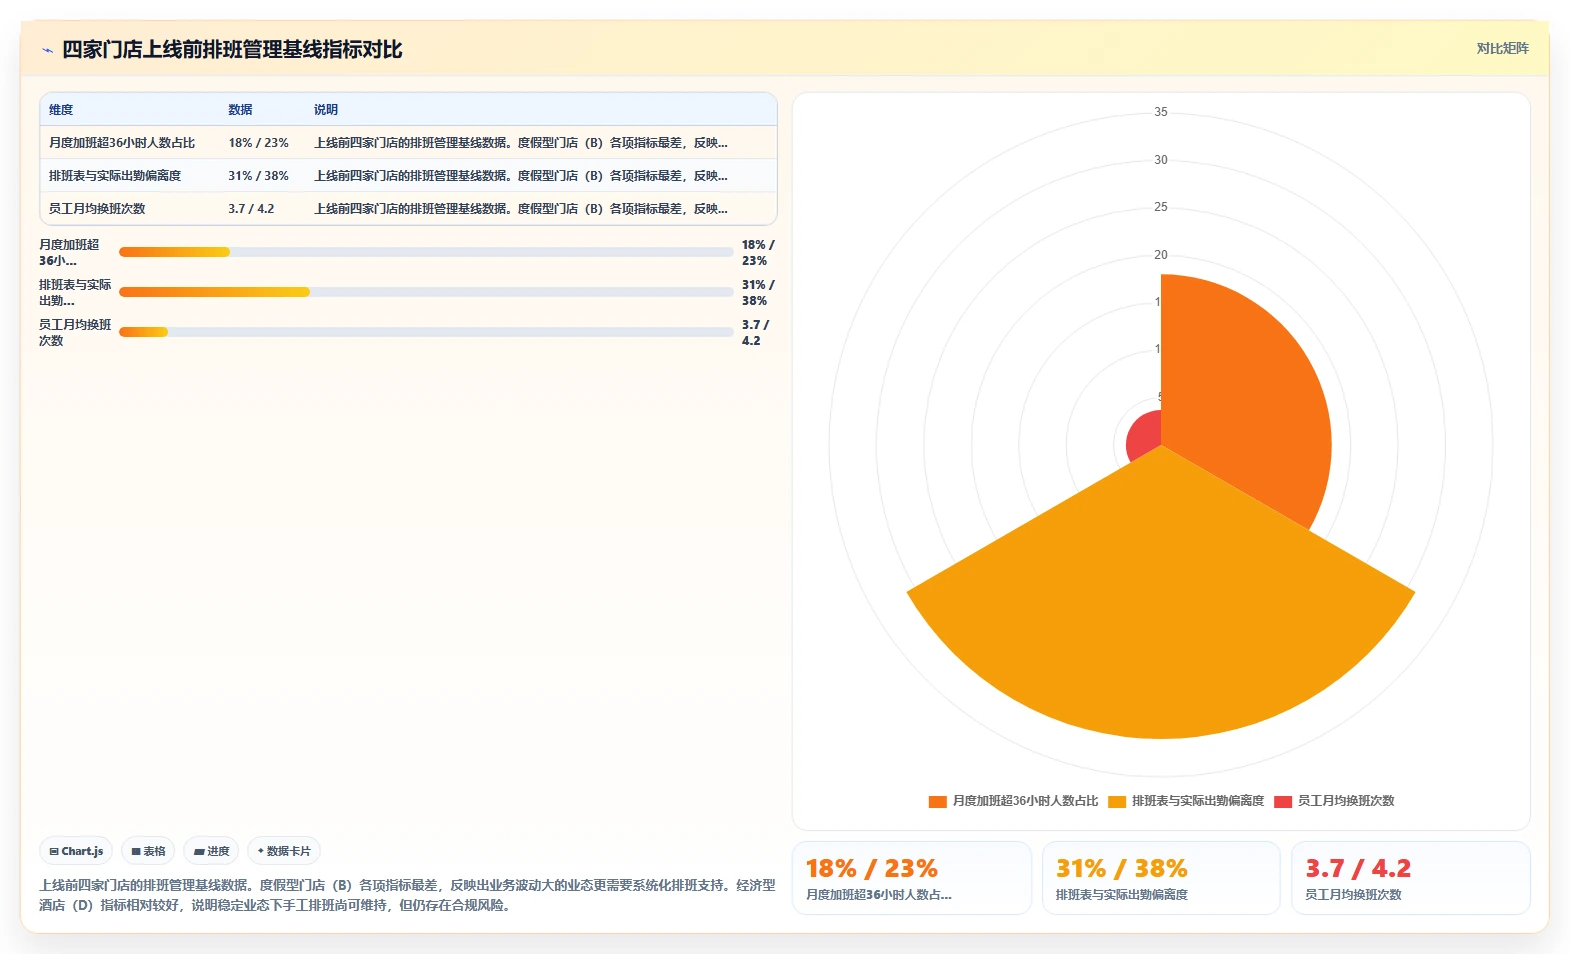Click the 3.7 / 4.2 data card
Viewport: 1570px width, 954px height.
coord(1410,878)
